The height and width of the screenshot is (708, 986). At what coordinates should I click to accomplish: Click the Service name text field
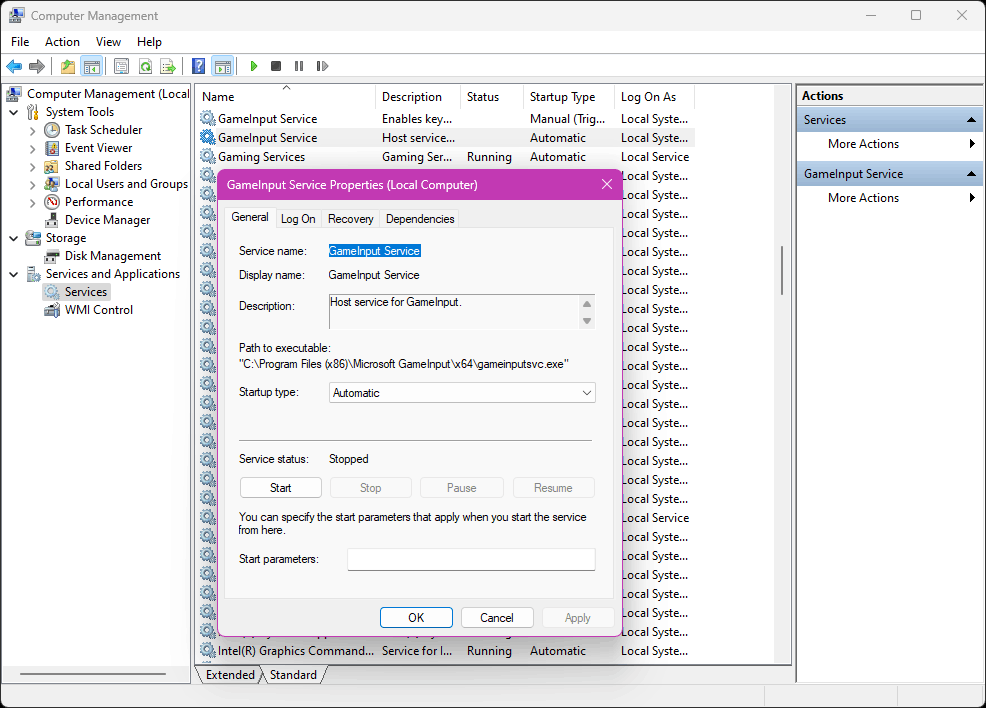(375, 251)
